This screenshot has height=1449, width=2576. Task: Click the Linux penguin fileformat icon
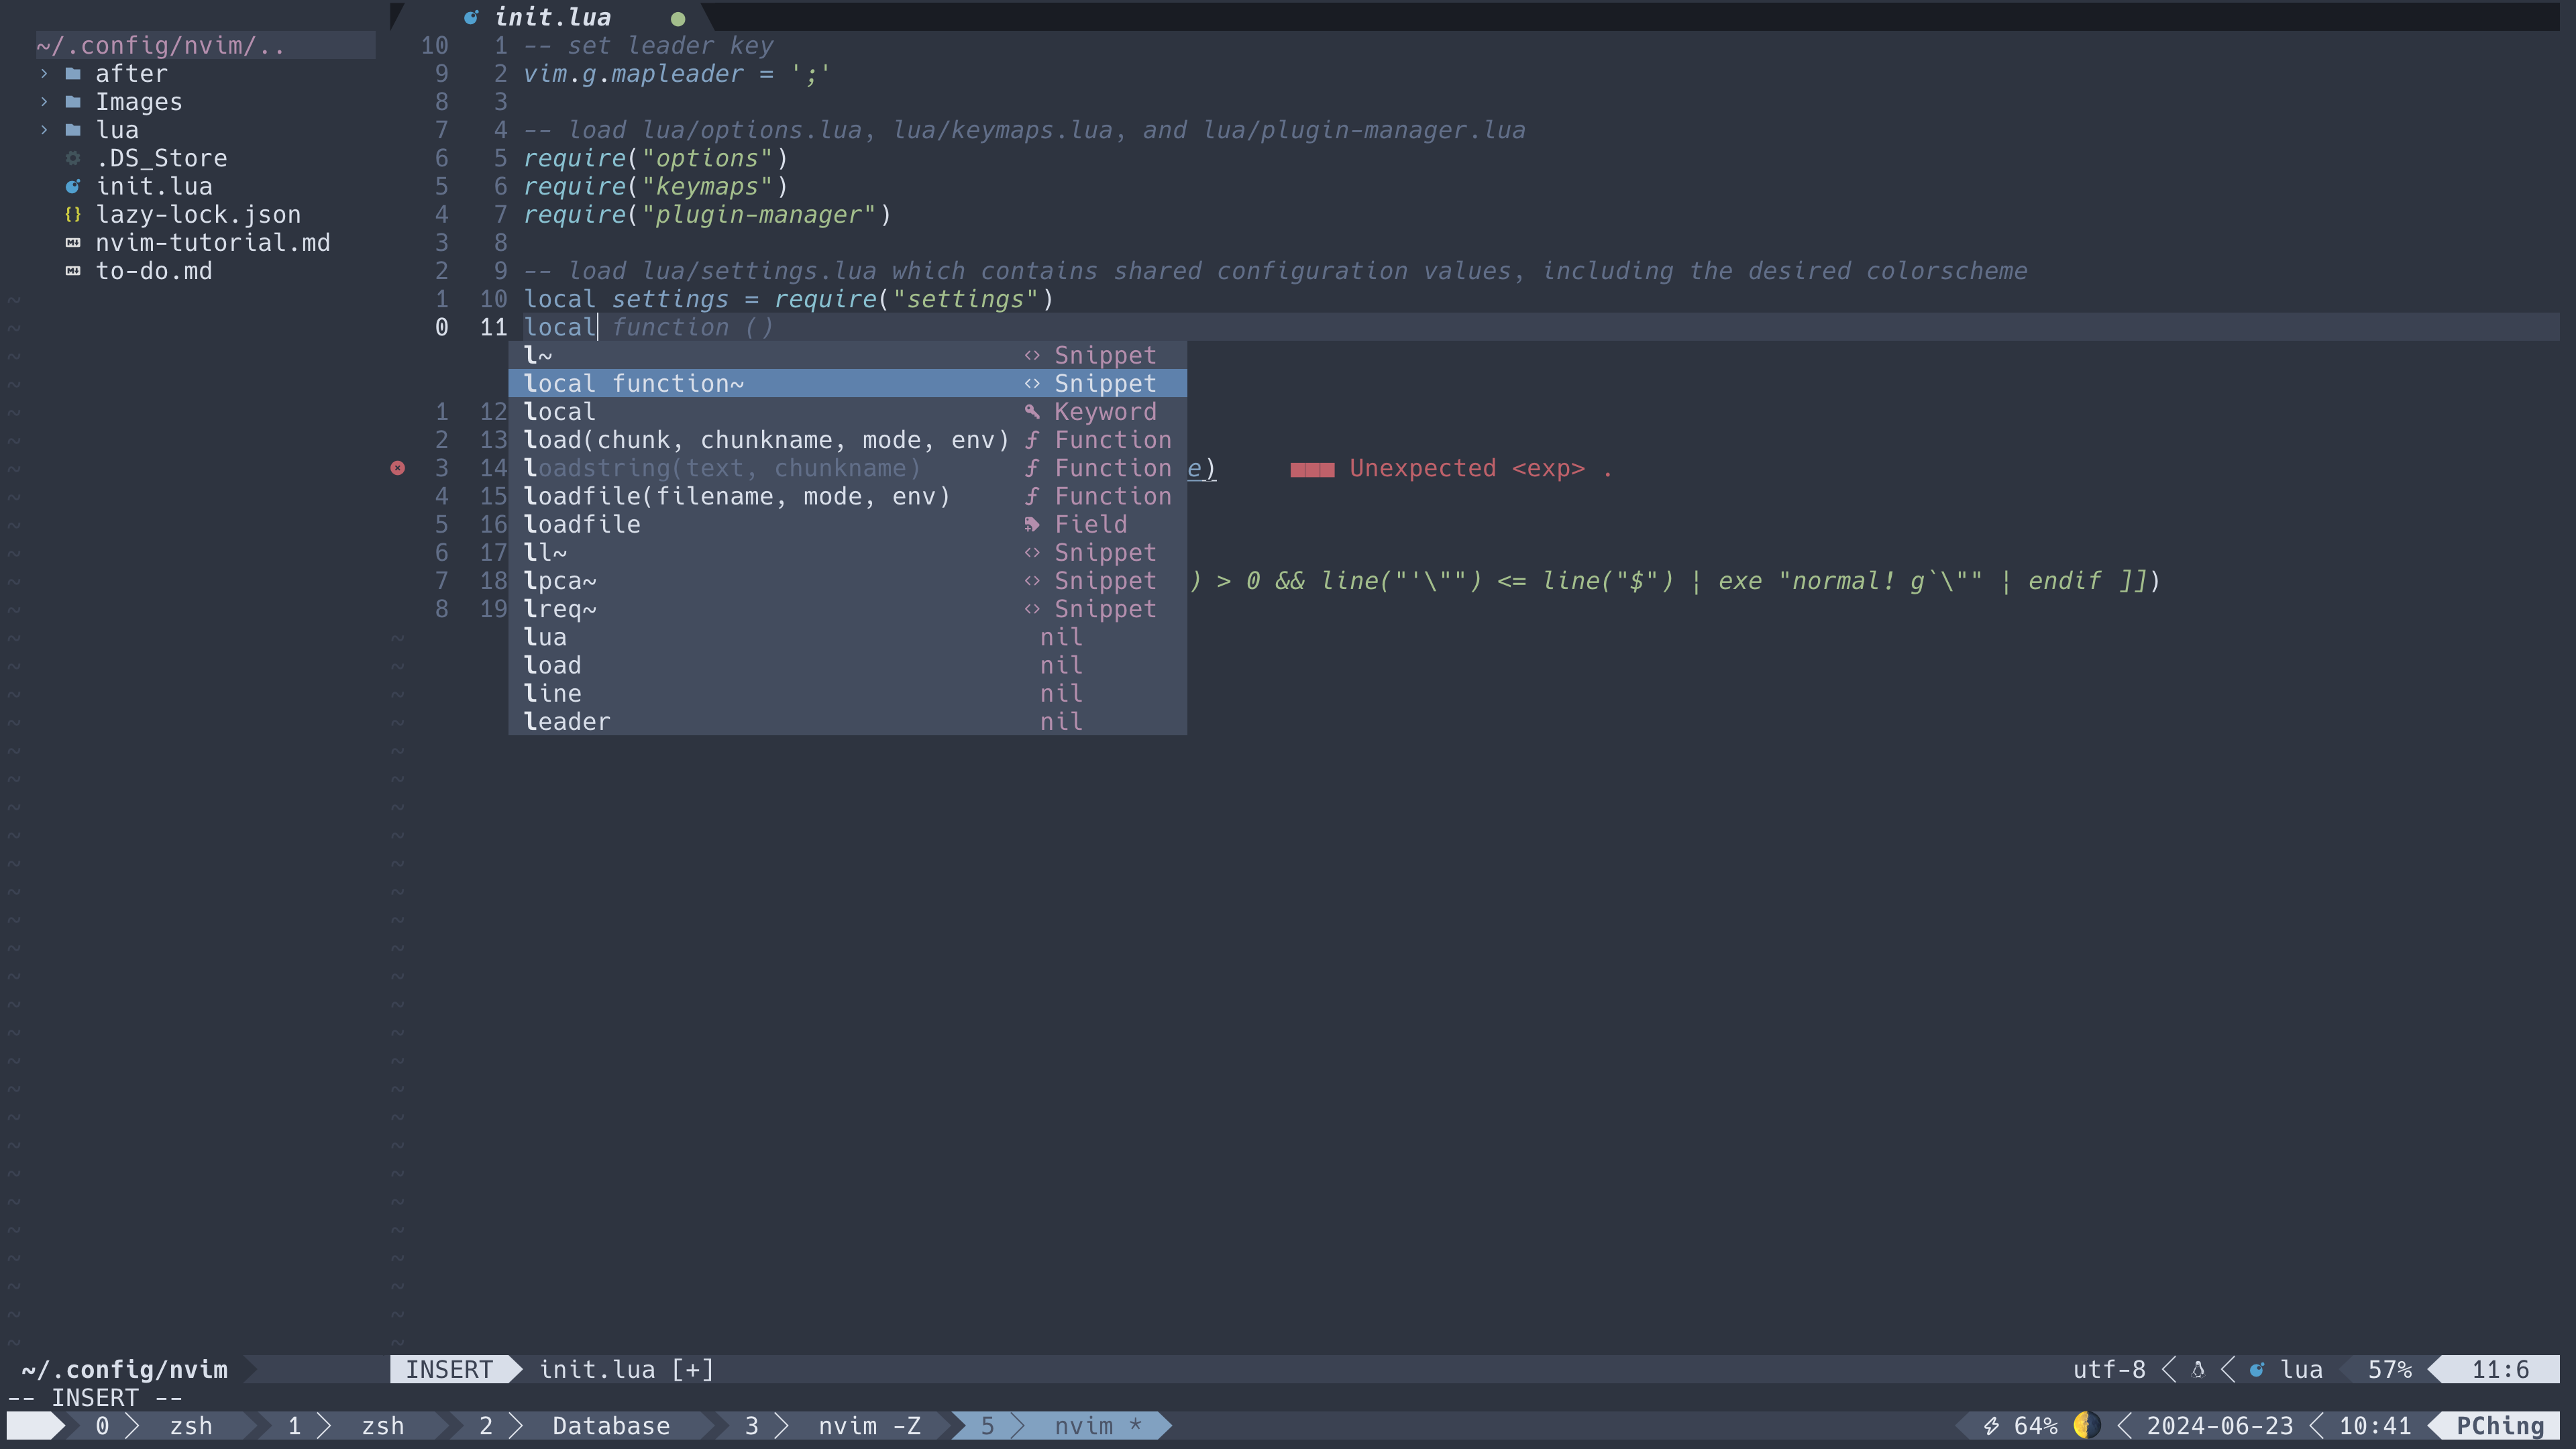pos(2197,1369)
